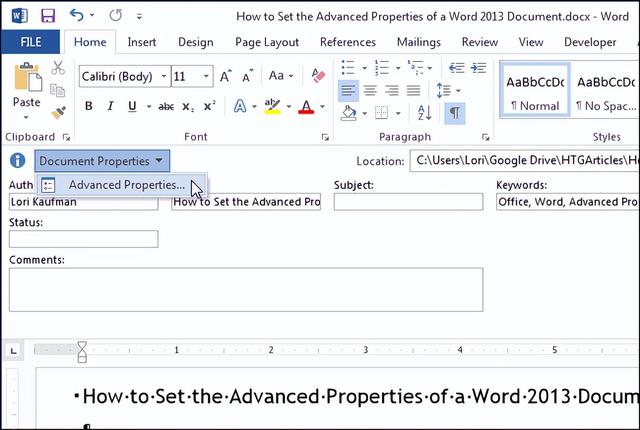Toggle Italic formatting

click(x=110, y=106)
